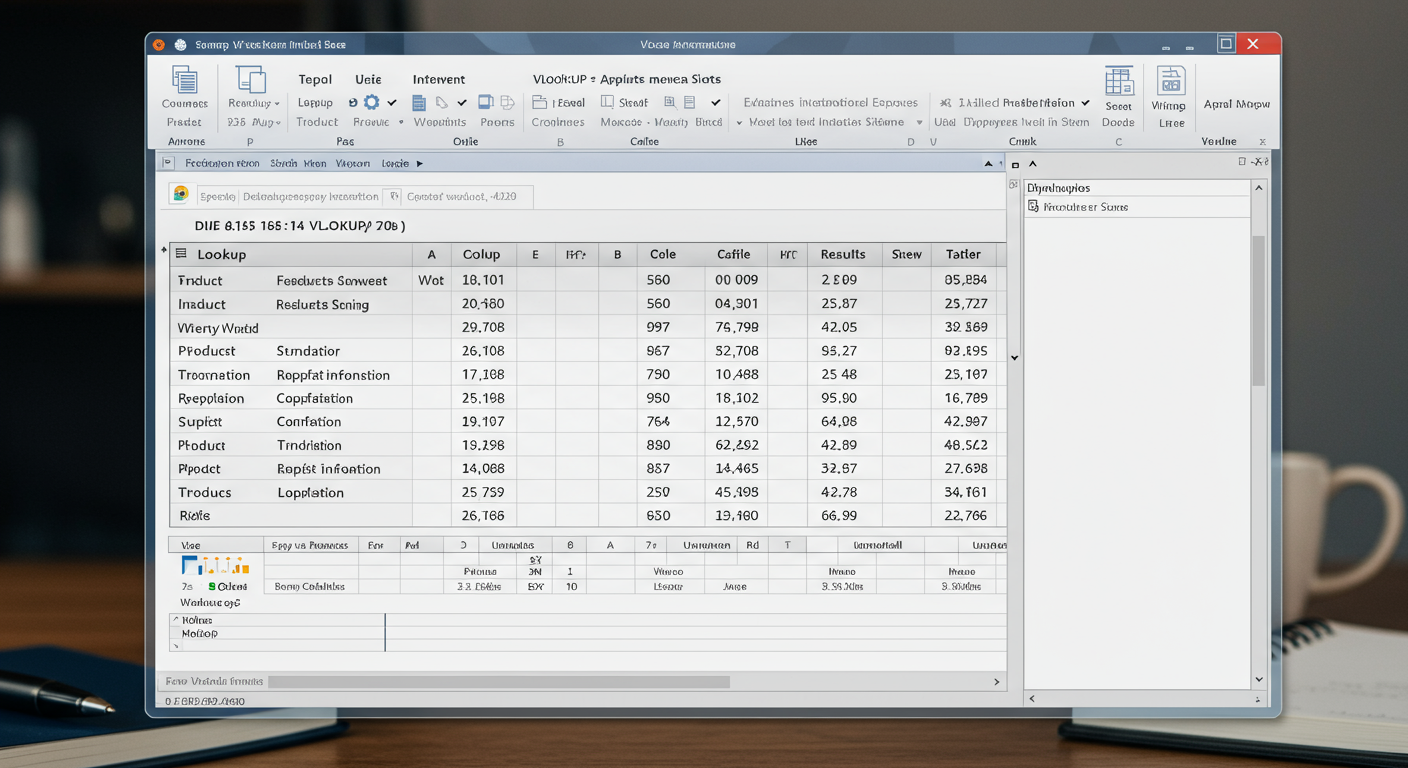1408x768 pixels.
Task: Click the Vifirng Lree sheet icon
Action: tap(1169, 81)
